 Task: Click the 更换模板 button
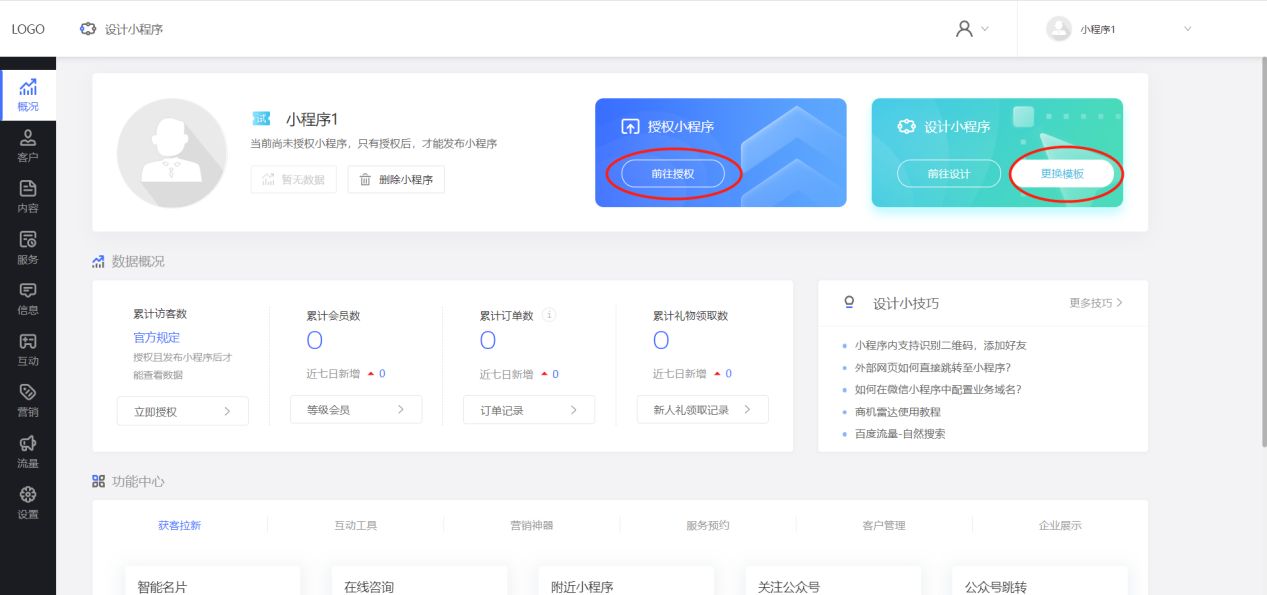1063,173
